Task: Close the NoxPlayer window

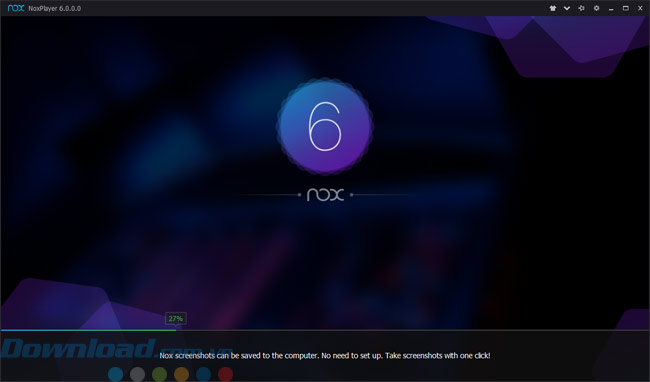Action: point(640,8)
